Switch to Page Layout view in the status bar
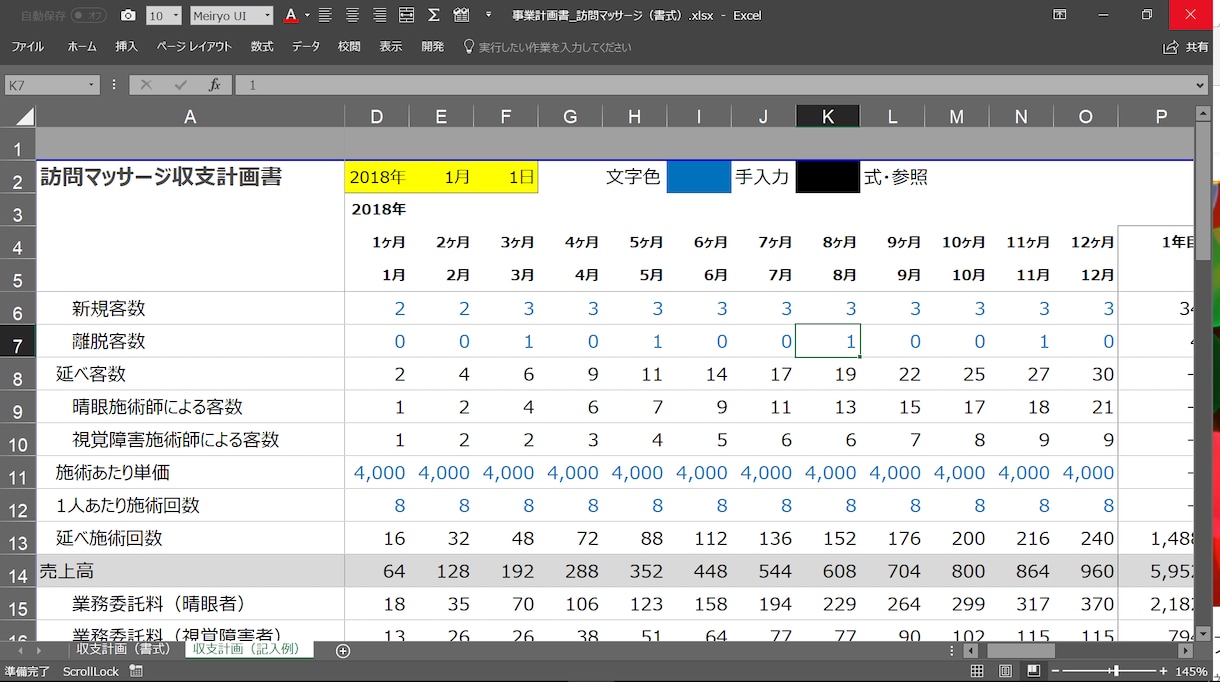 point(1005,671)
